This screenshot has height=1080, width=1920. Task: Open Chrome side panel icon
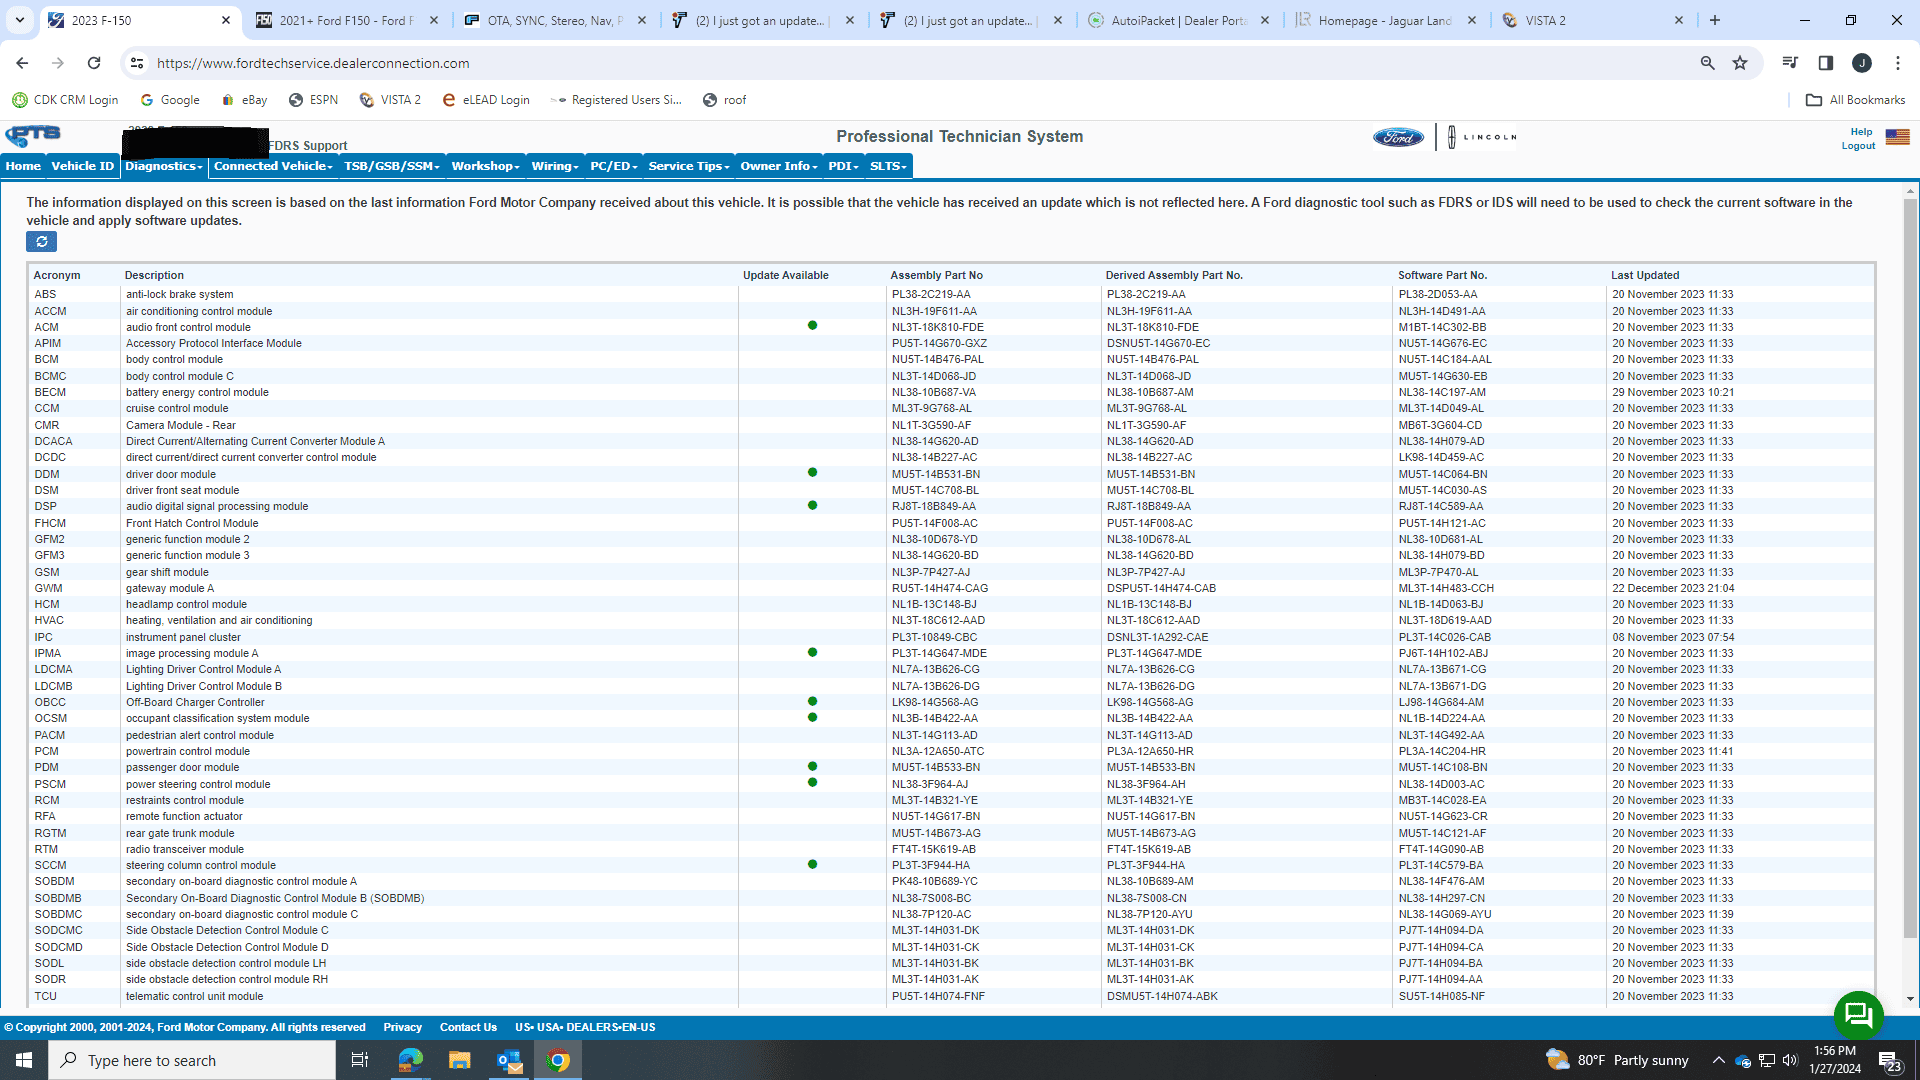coord(1826,63)
